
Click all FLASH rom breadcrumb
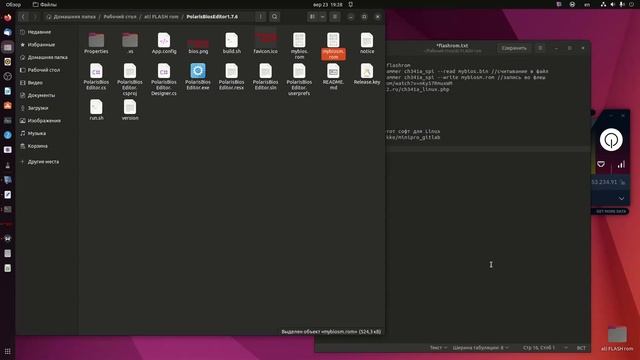[161, 17]
